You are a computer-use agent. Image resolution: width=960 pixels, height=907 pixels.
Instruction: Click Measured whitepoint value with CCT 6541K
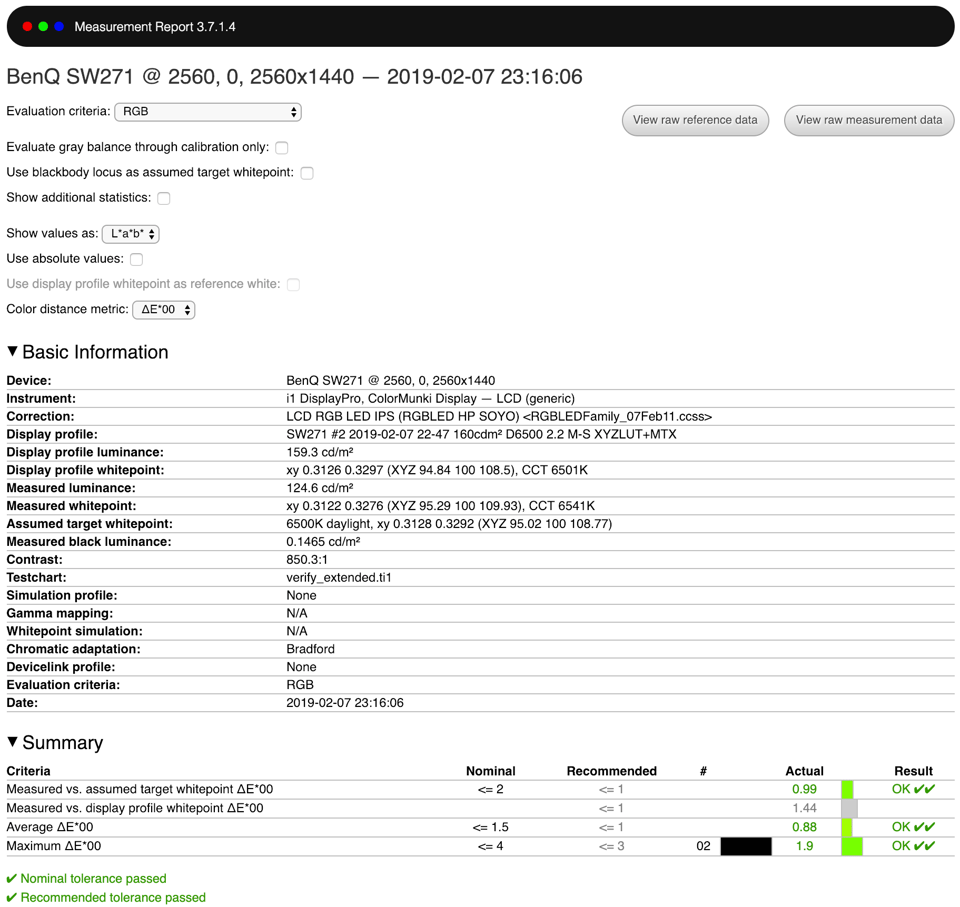[440, 506]
